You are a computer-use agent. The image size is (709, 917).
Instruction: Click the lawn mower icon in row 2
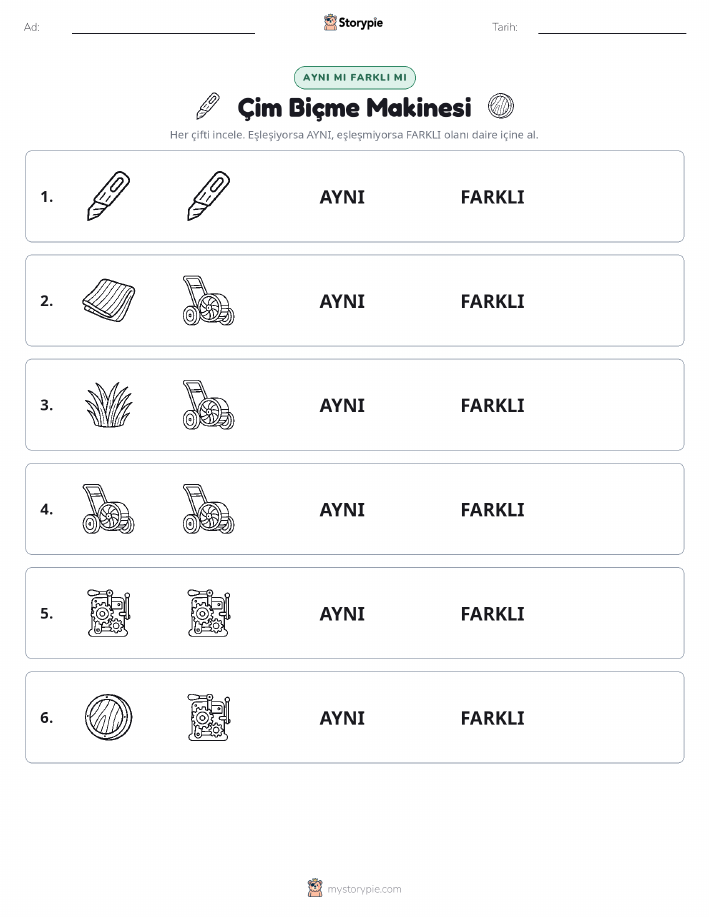click(x=208, y=301)
